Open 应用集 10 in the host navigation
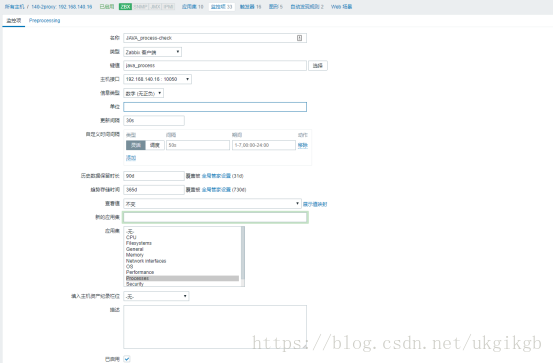 point(192,7)
